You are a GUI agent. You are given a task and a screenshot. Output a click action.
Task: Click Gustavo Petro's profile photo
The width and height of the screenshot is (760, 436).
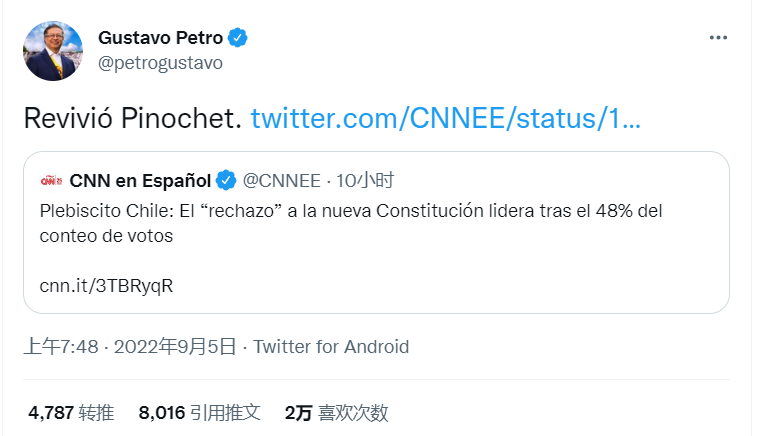(53, 50)
